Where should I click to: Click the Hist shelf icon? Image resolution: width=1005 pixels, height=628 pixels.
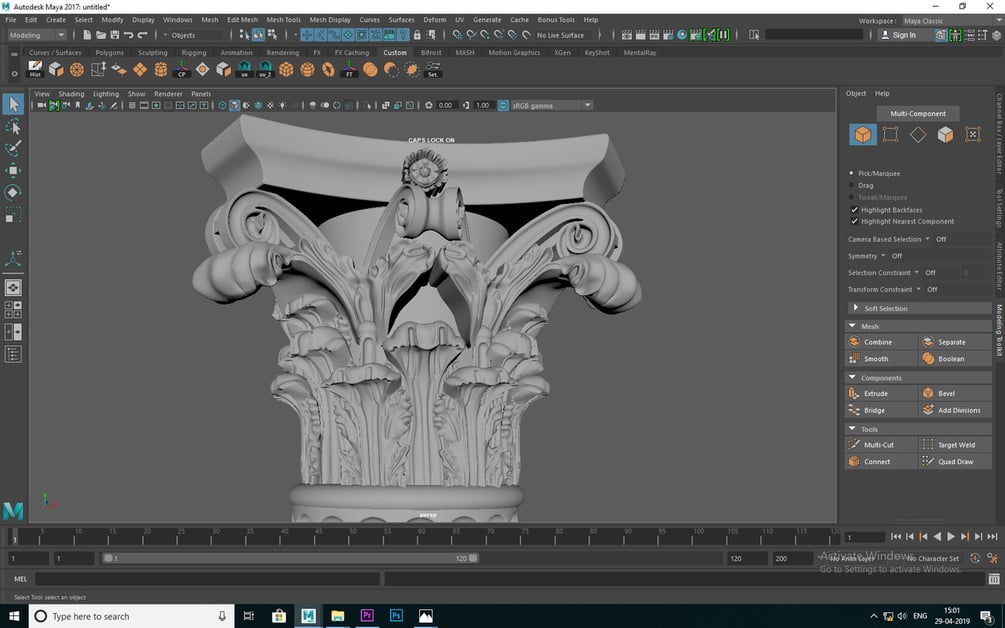pos(35,69)
